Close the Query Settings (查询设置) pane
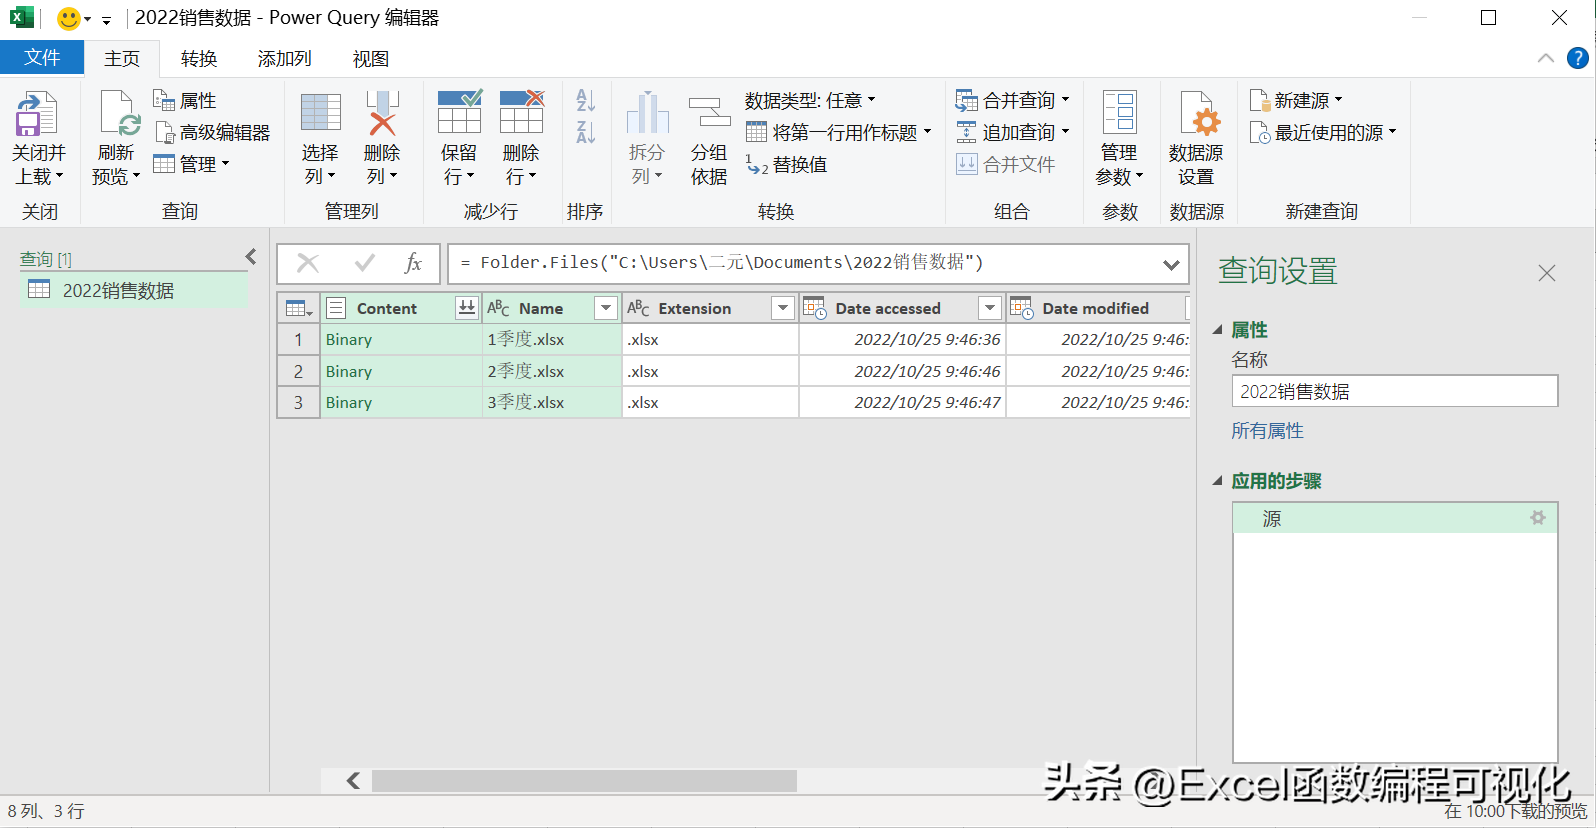 point(1547,273)
